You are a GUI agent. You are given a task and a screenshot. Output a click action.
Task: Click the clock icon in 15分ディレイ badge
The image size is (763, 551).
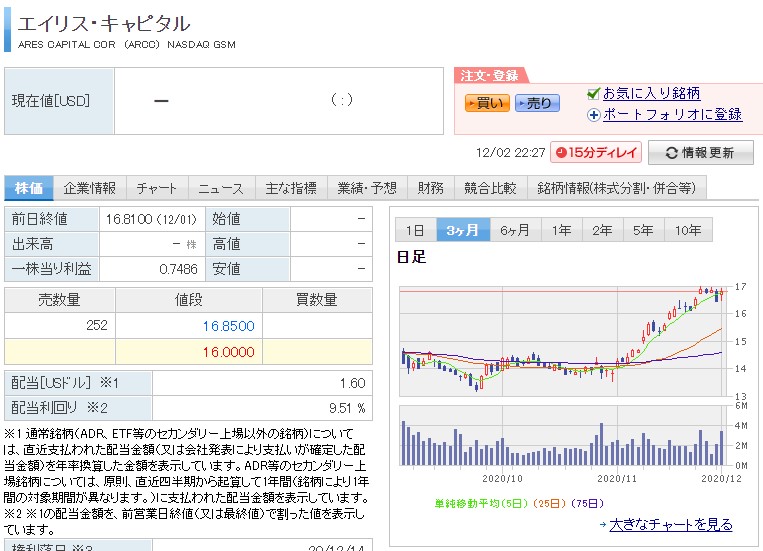(x=561, y=152)
